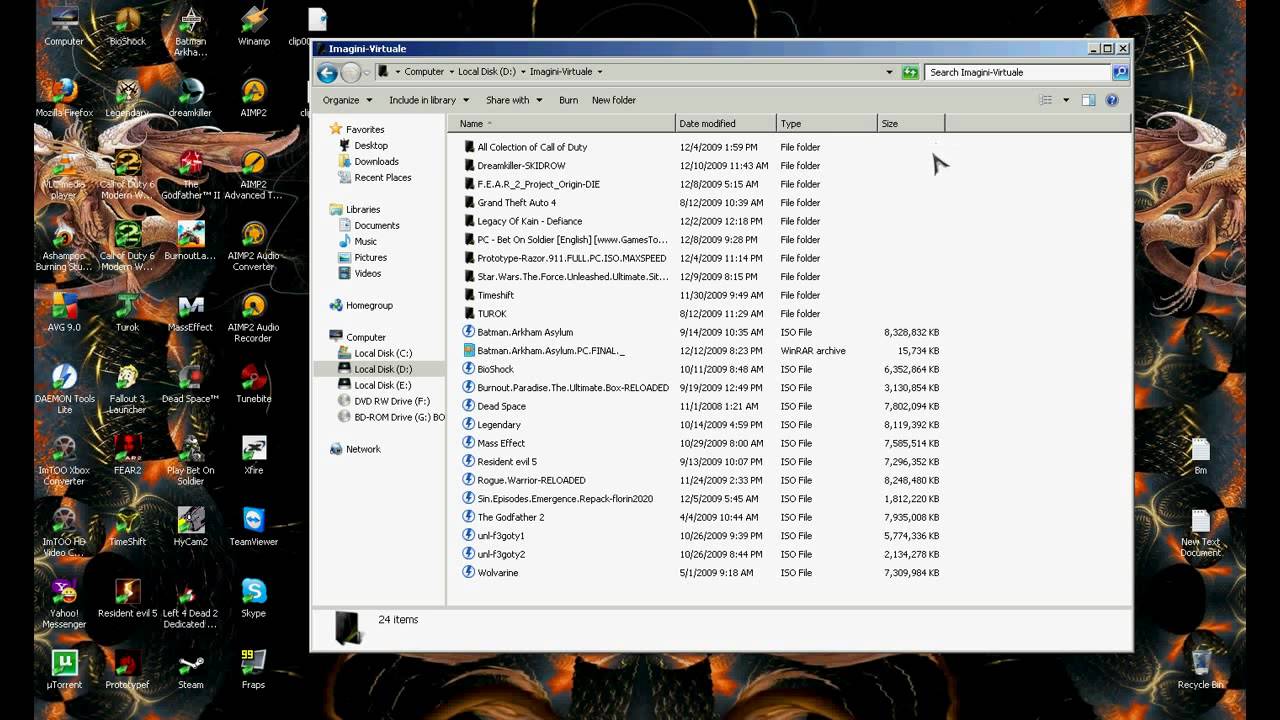This screenshot has width=1280, height=720.
Task: Expand the address bar history dropdown
Action: tap(889, 72)
